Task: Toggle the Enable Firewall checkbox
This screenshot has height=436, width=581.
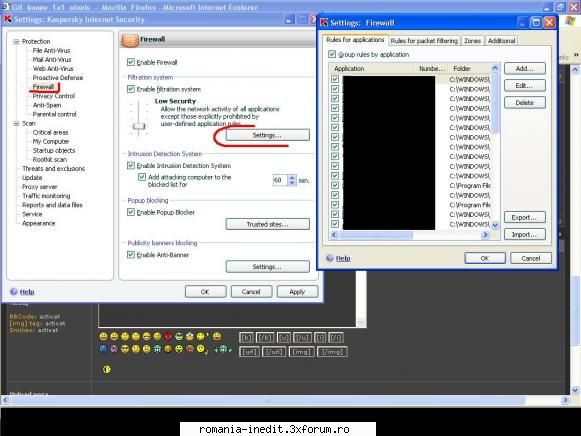Action: click(x=131, y=62)
